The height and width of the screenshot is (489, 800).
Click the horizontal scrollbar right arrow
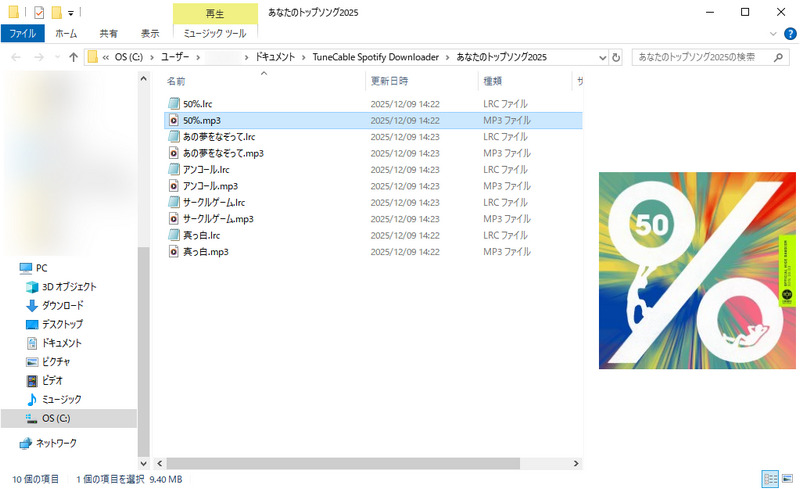coord(576,463)
